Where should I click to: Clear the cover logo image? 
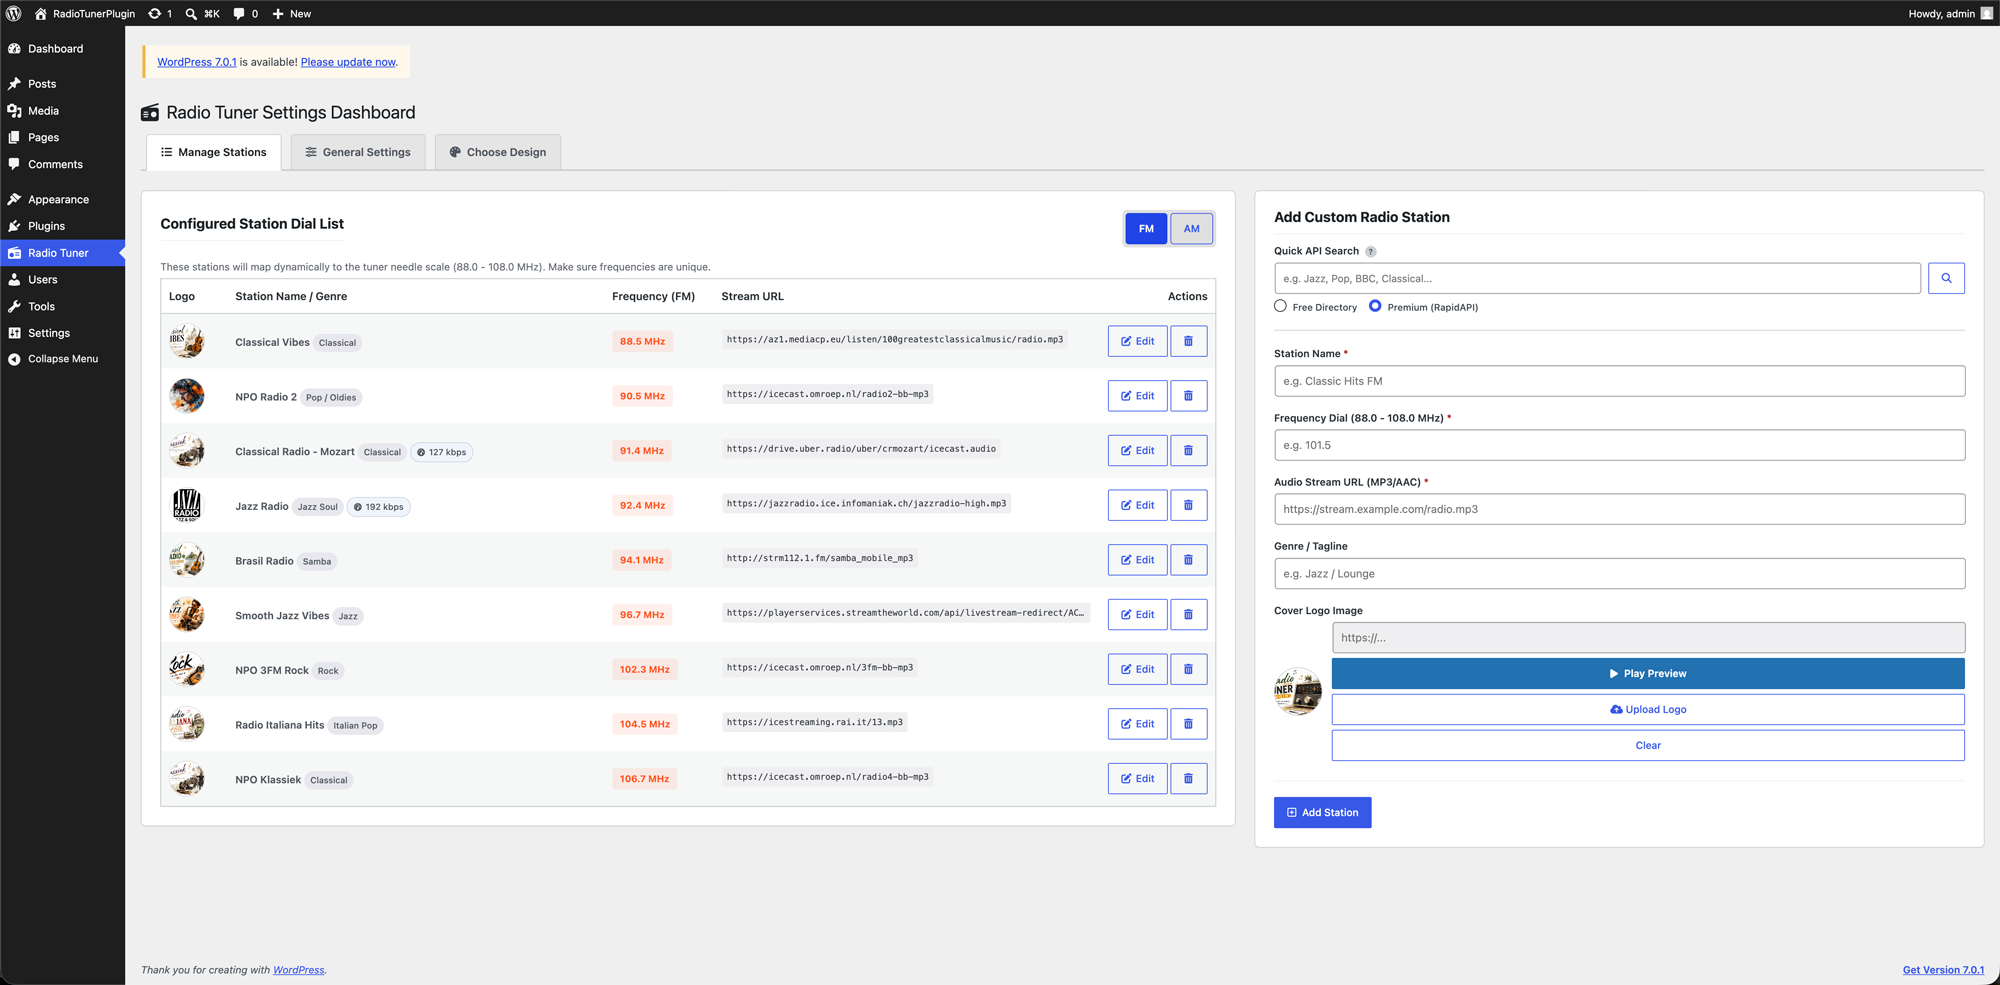(x=1648, y=746)
